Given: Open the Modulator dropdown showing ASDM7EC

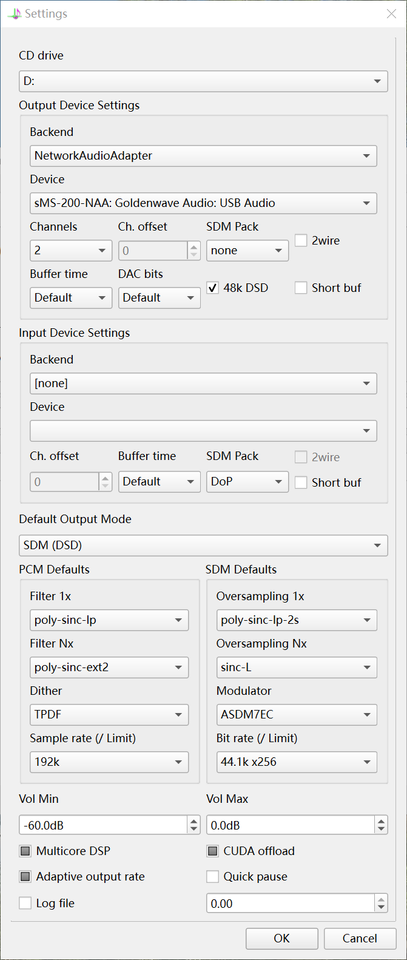Looking at the screenshot, I should coord(297,714).
